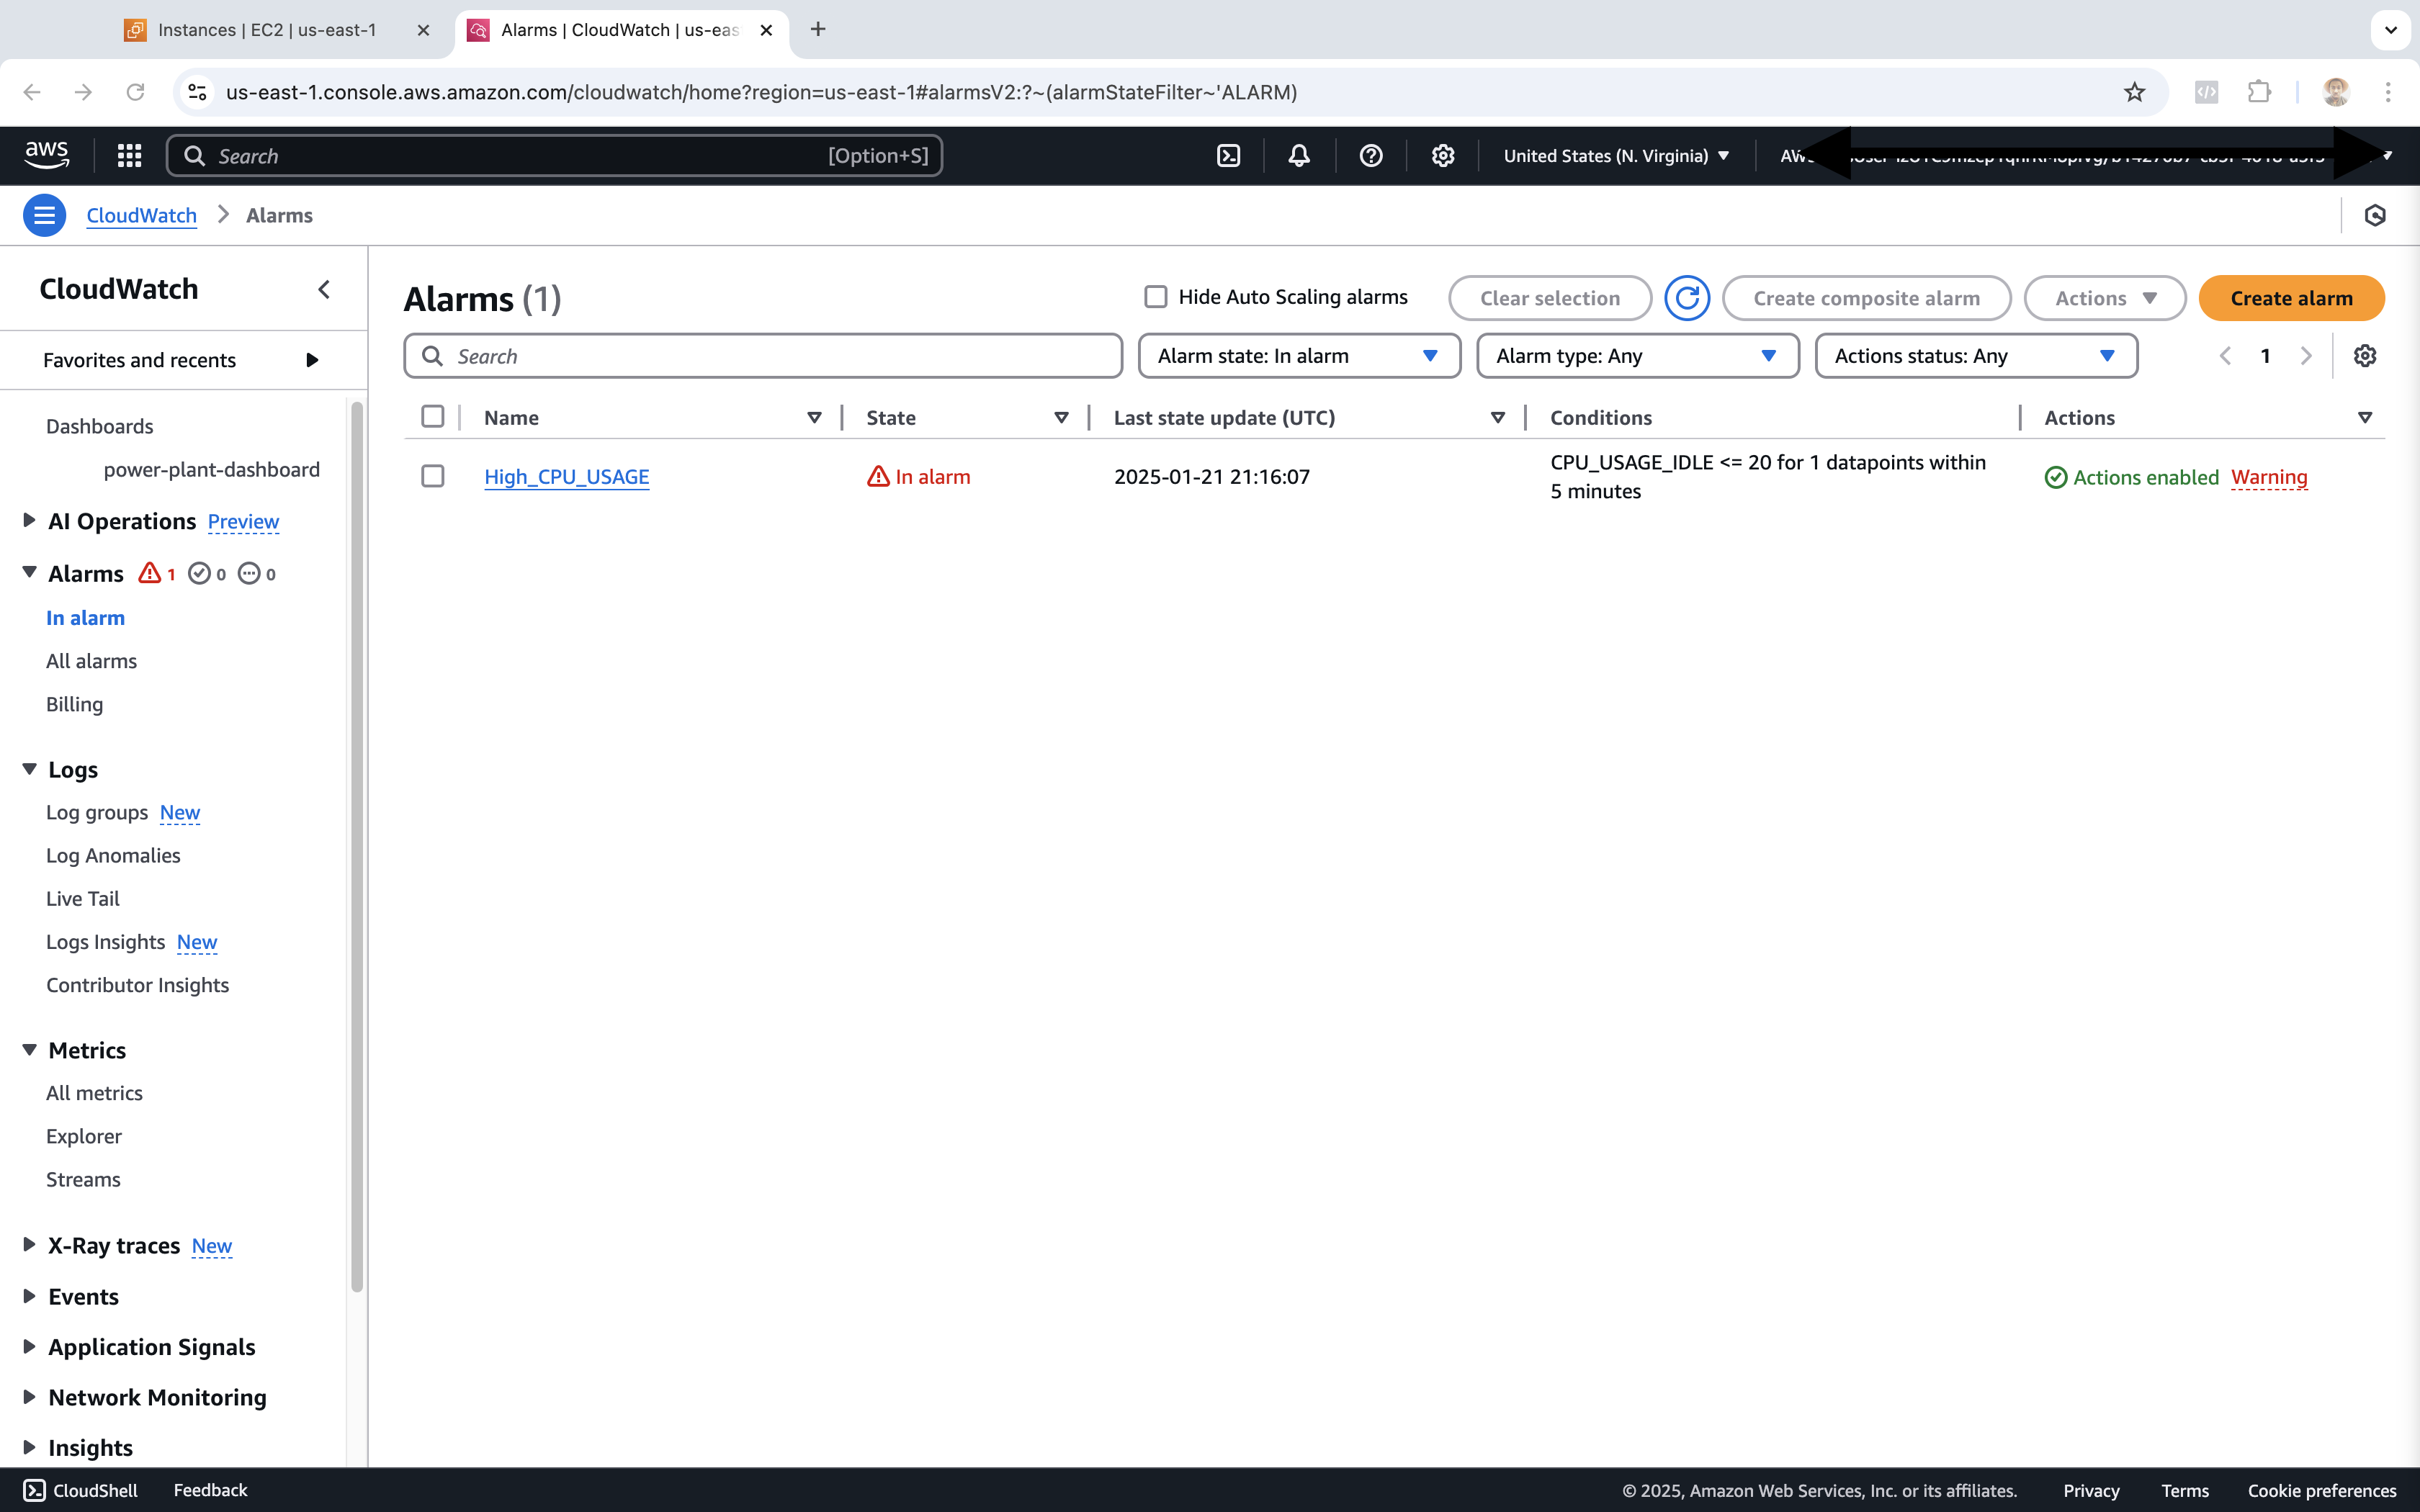Click Create composite alarm button
Screen dimensions: 2420x1512
pos(1866,298)
